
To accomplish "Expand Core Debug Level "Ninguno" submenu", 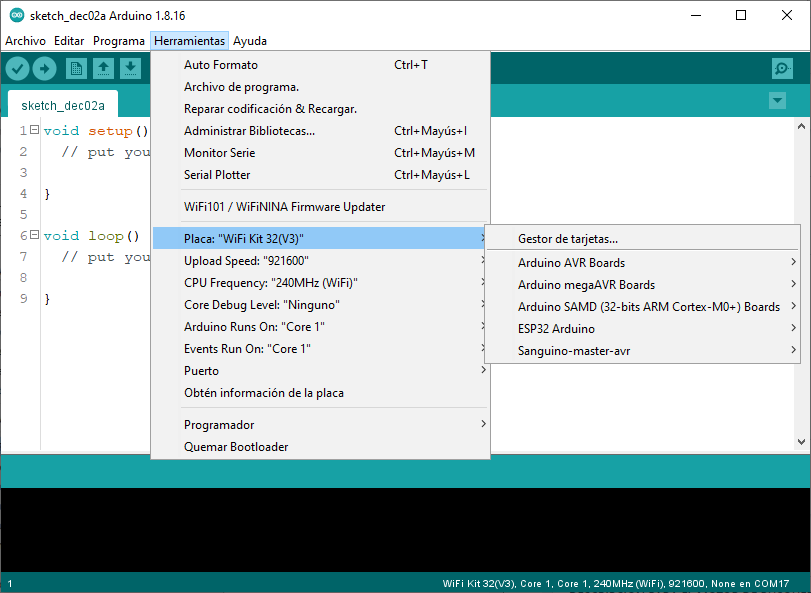I will (x=321, y=305).
